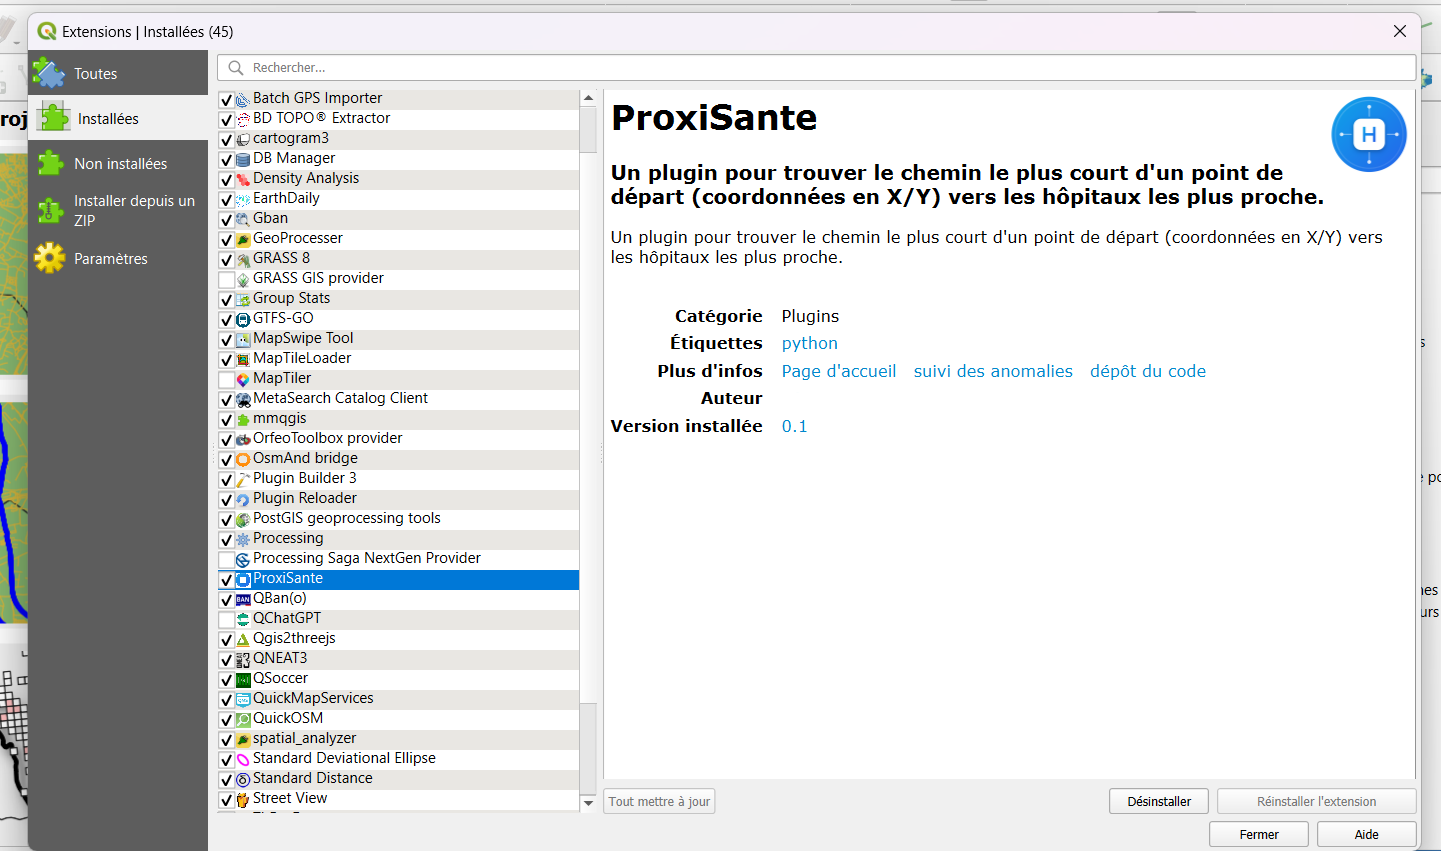
Task: Click the Density Analysis plugin icon
Action: pos(242,179)
